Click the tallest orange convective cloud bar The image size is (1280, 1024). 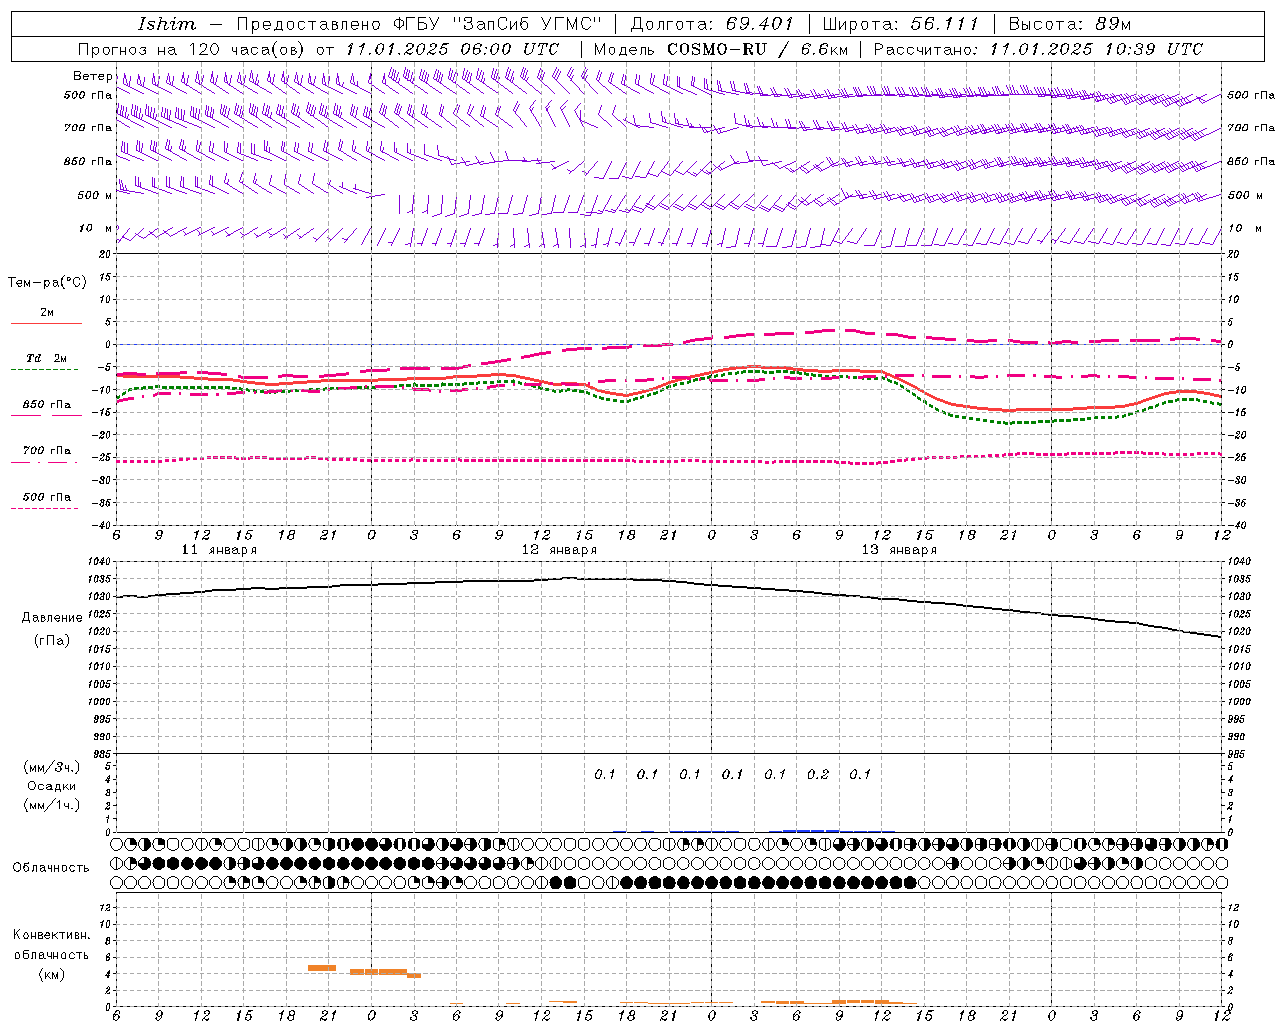(322, 968)
